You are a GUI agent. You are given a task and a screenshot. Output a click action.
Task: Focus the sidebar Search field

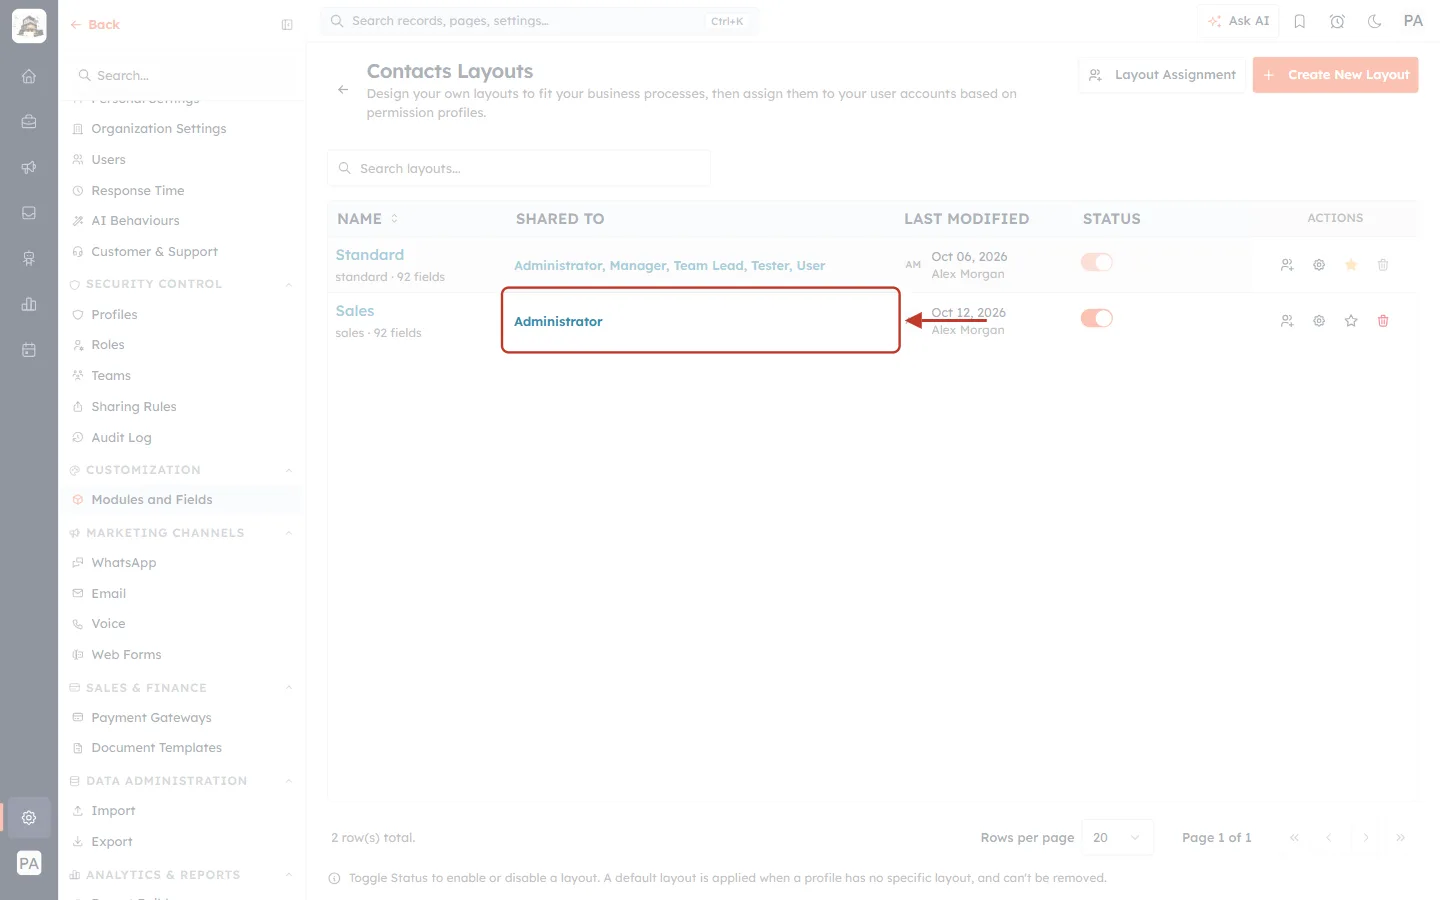click(182, 76)
